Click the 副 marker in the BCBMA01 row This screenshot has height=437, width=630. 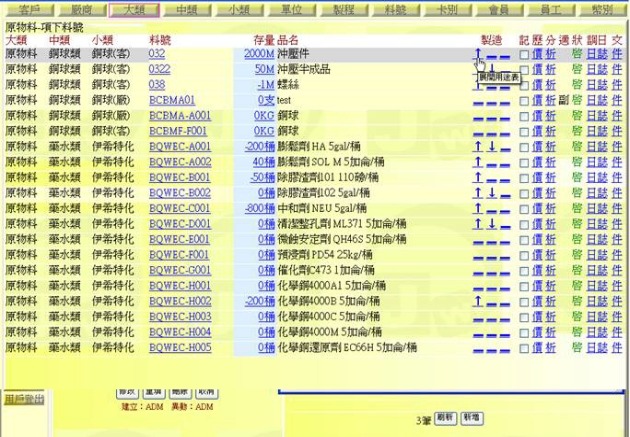563,101
